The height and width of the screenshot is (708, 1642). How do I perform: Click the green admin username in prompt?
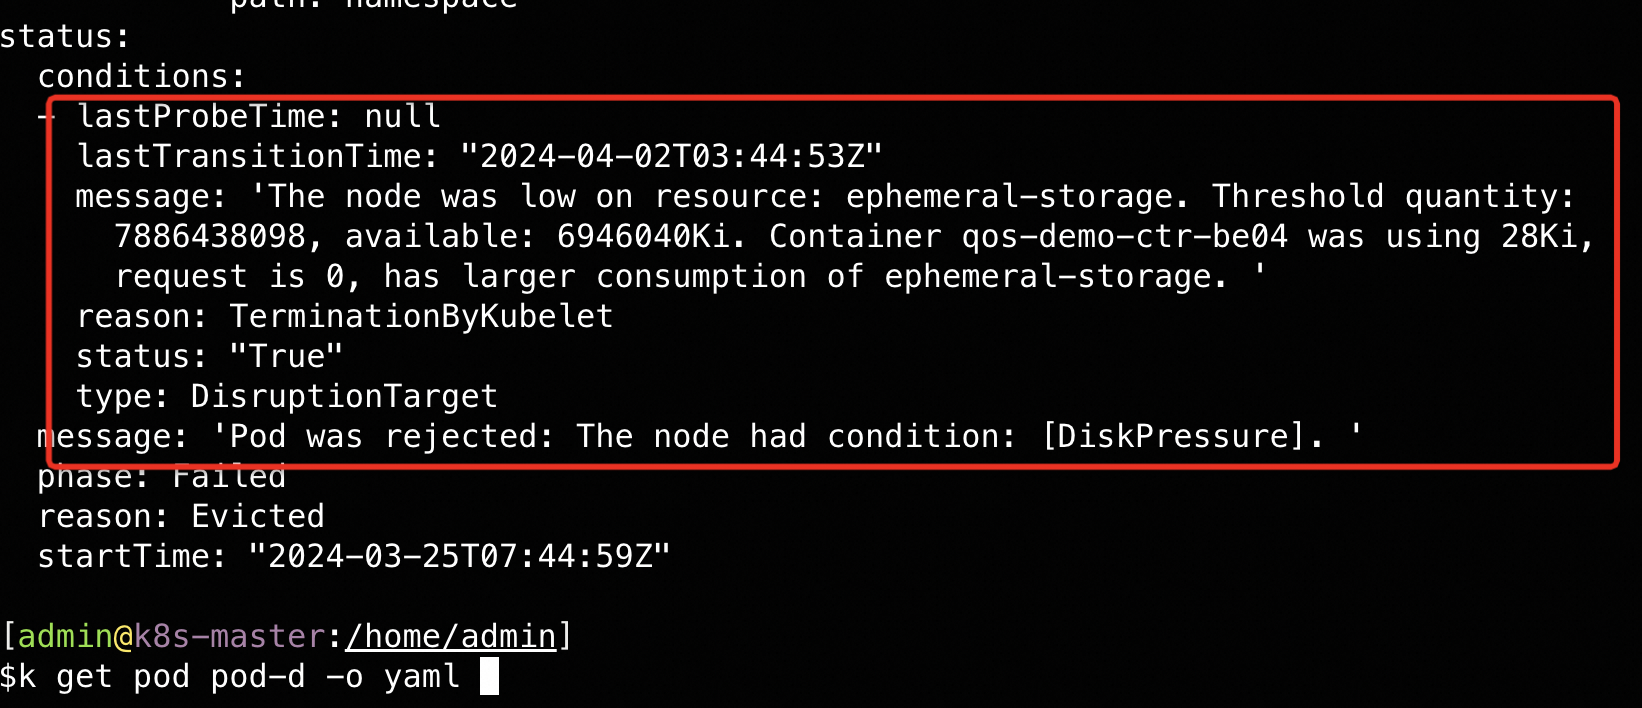click(x=65, y=636)
